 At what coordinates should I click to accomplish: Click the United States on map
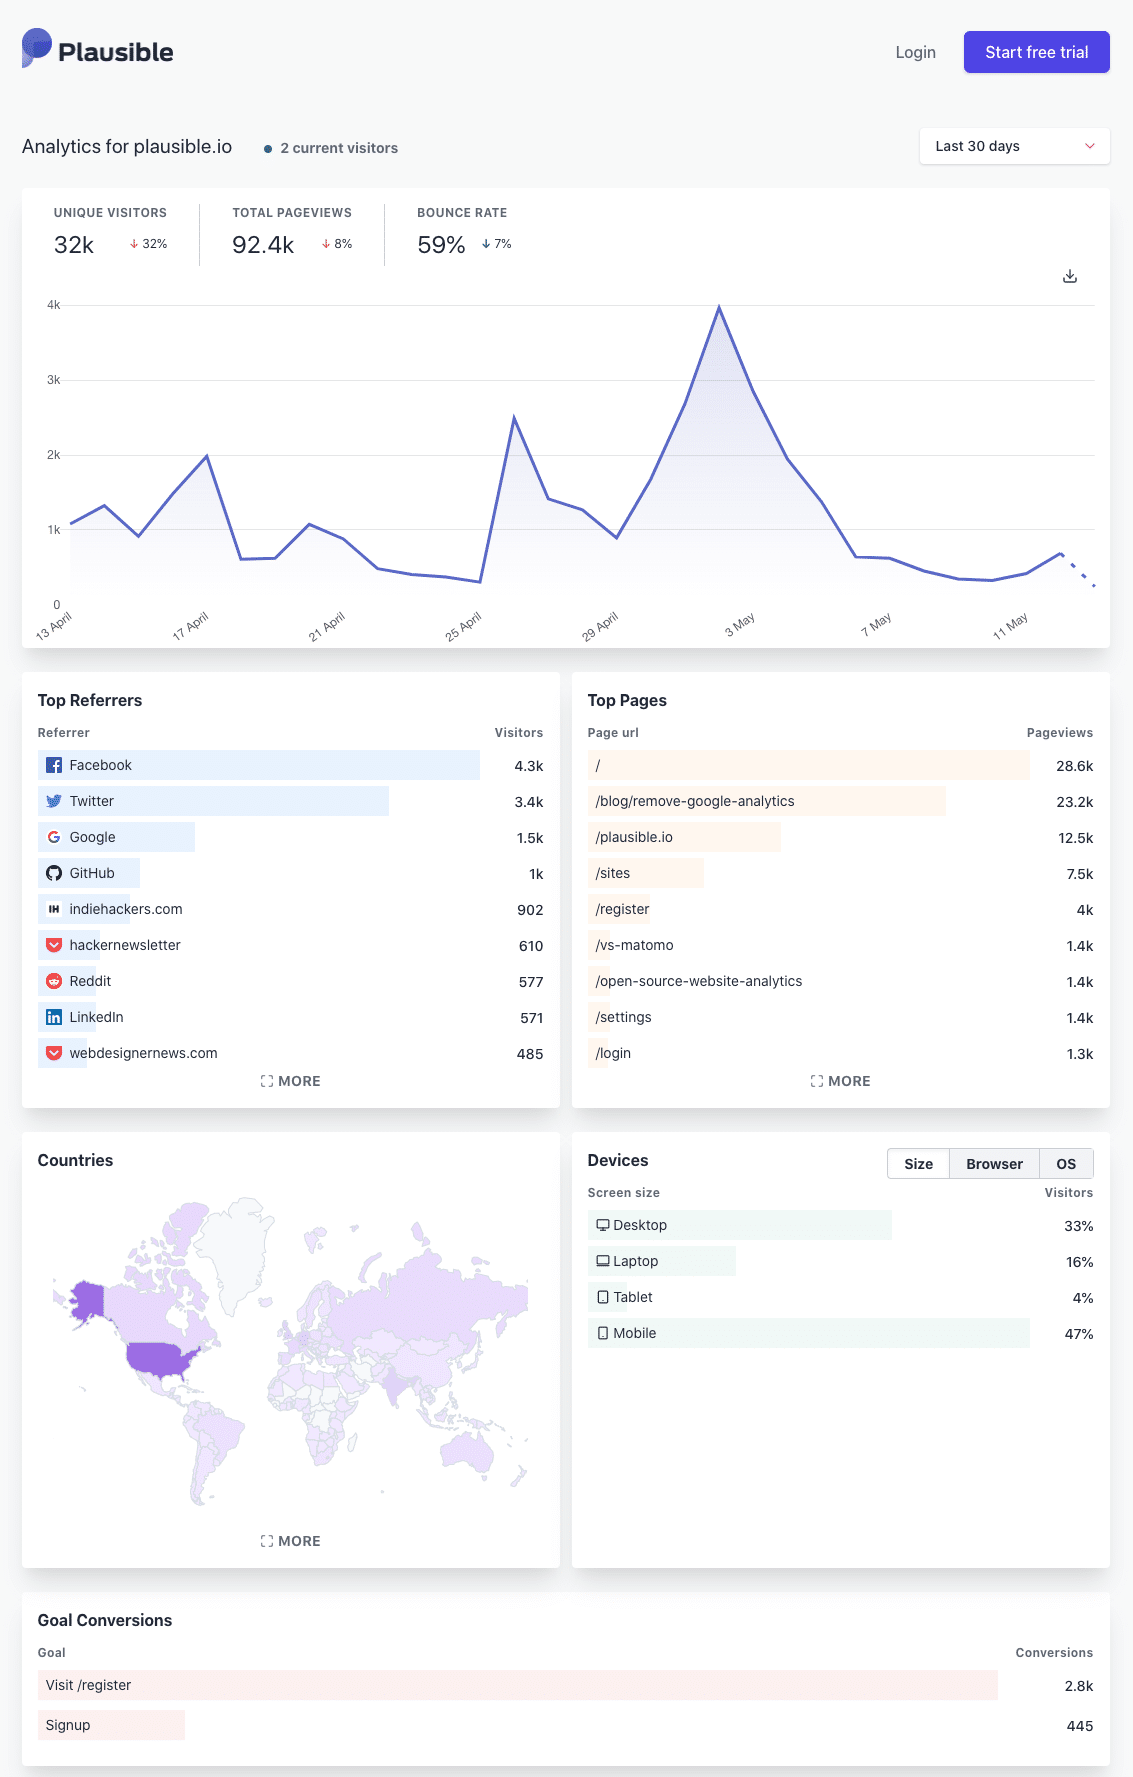pyautogui.click(x=160, y=1359)
